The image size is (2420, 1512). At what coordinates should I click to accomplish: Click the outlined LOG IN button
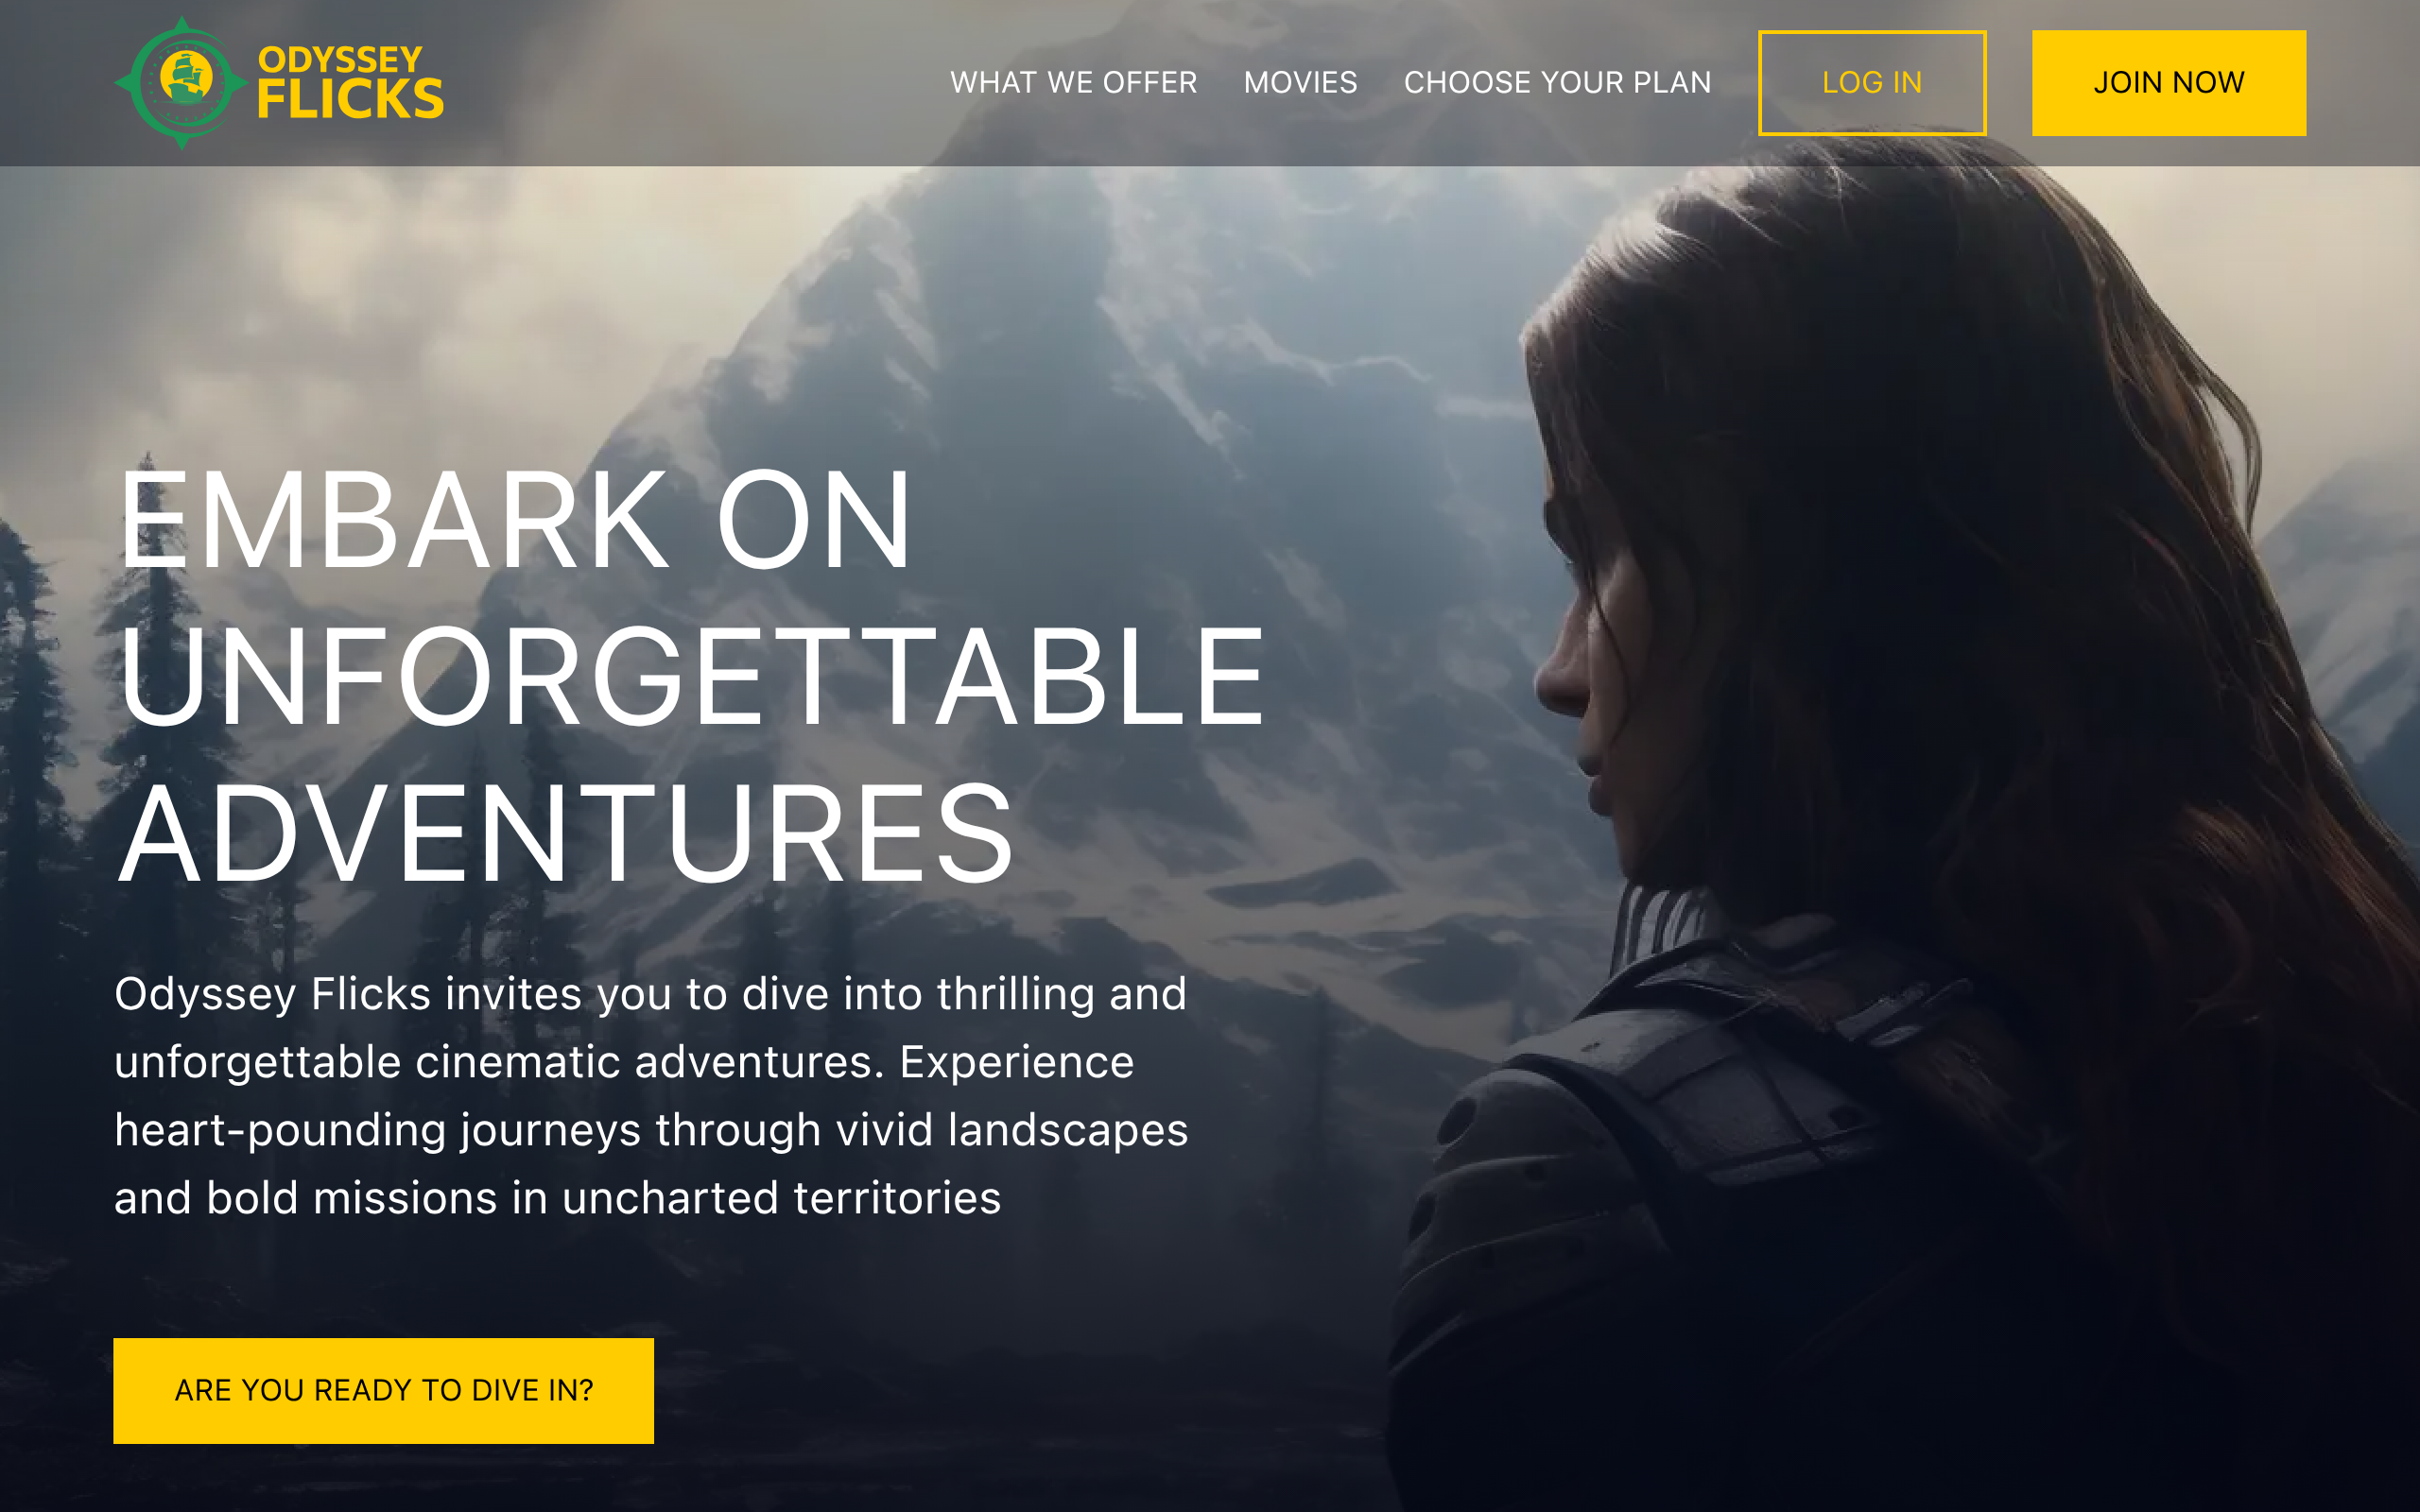pyautogui.click(x=1872, y=83)
